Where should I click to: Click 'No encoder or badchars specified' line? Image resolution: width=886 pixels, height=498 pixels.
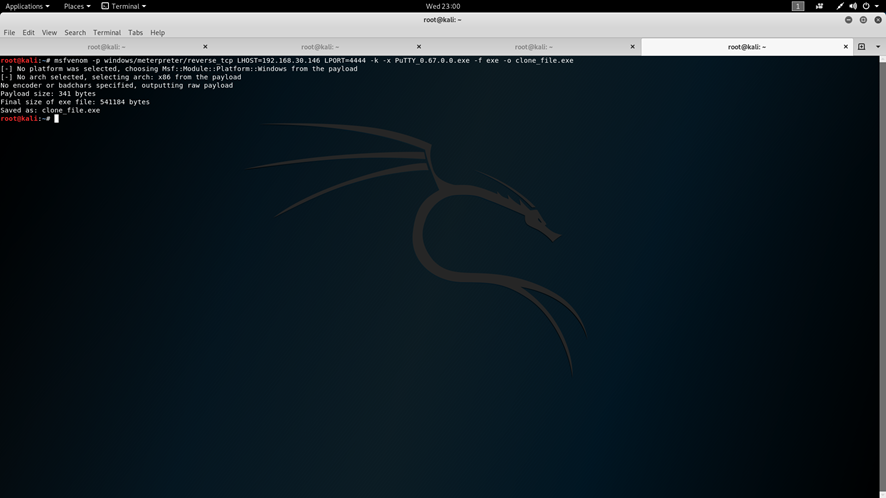(x=116, y=86)
